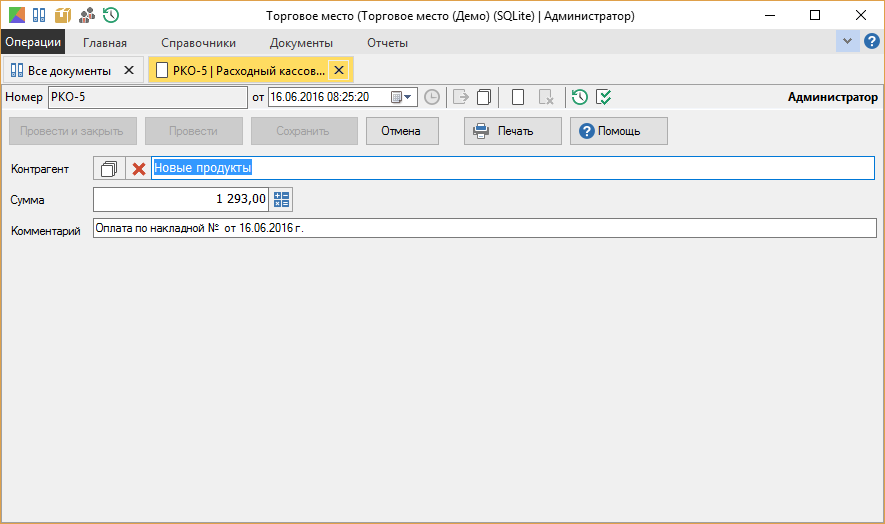Click the Сумма label

[27, 200]
